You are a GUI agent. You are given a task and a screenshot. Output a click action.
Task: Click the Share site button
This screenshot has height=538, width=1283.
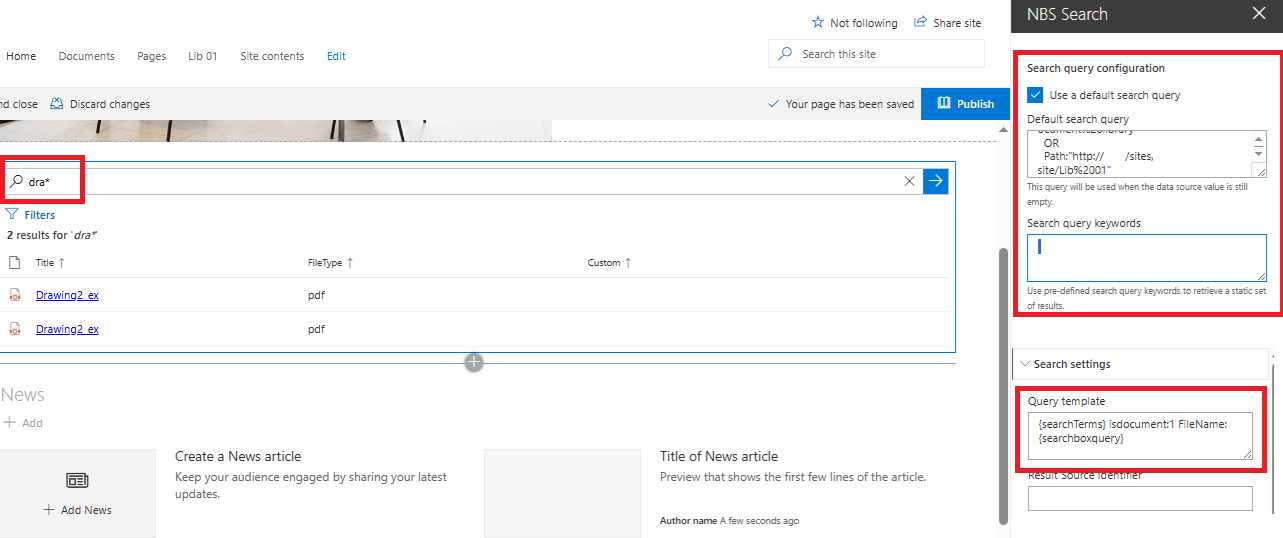[x=947, y=22]
